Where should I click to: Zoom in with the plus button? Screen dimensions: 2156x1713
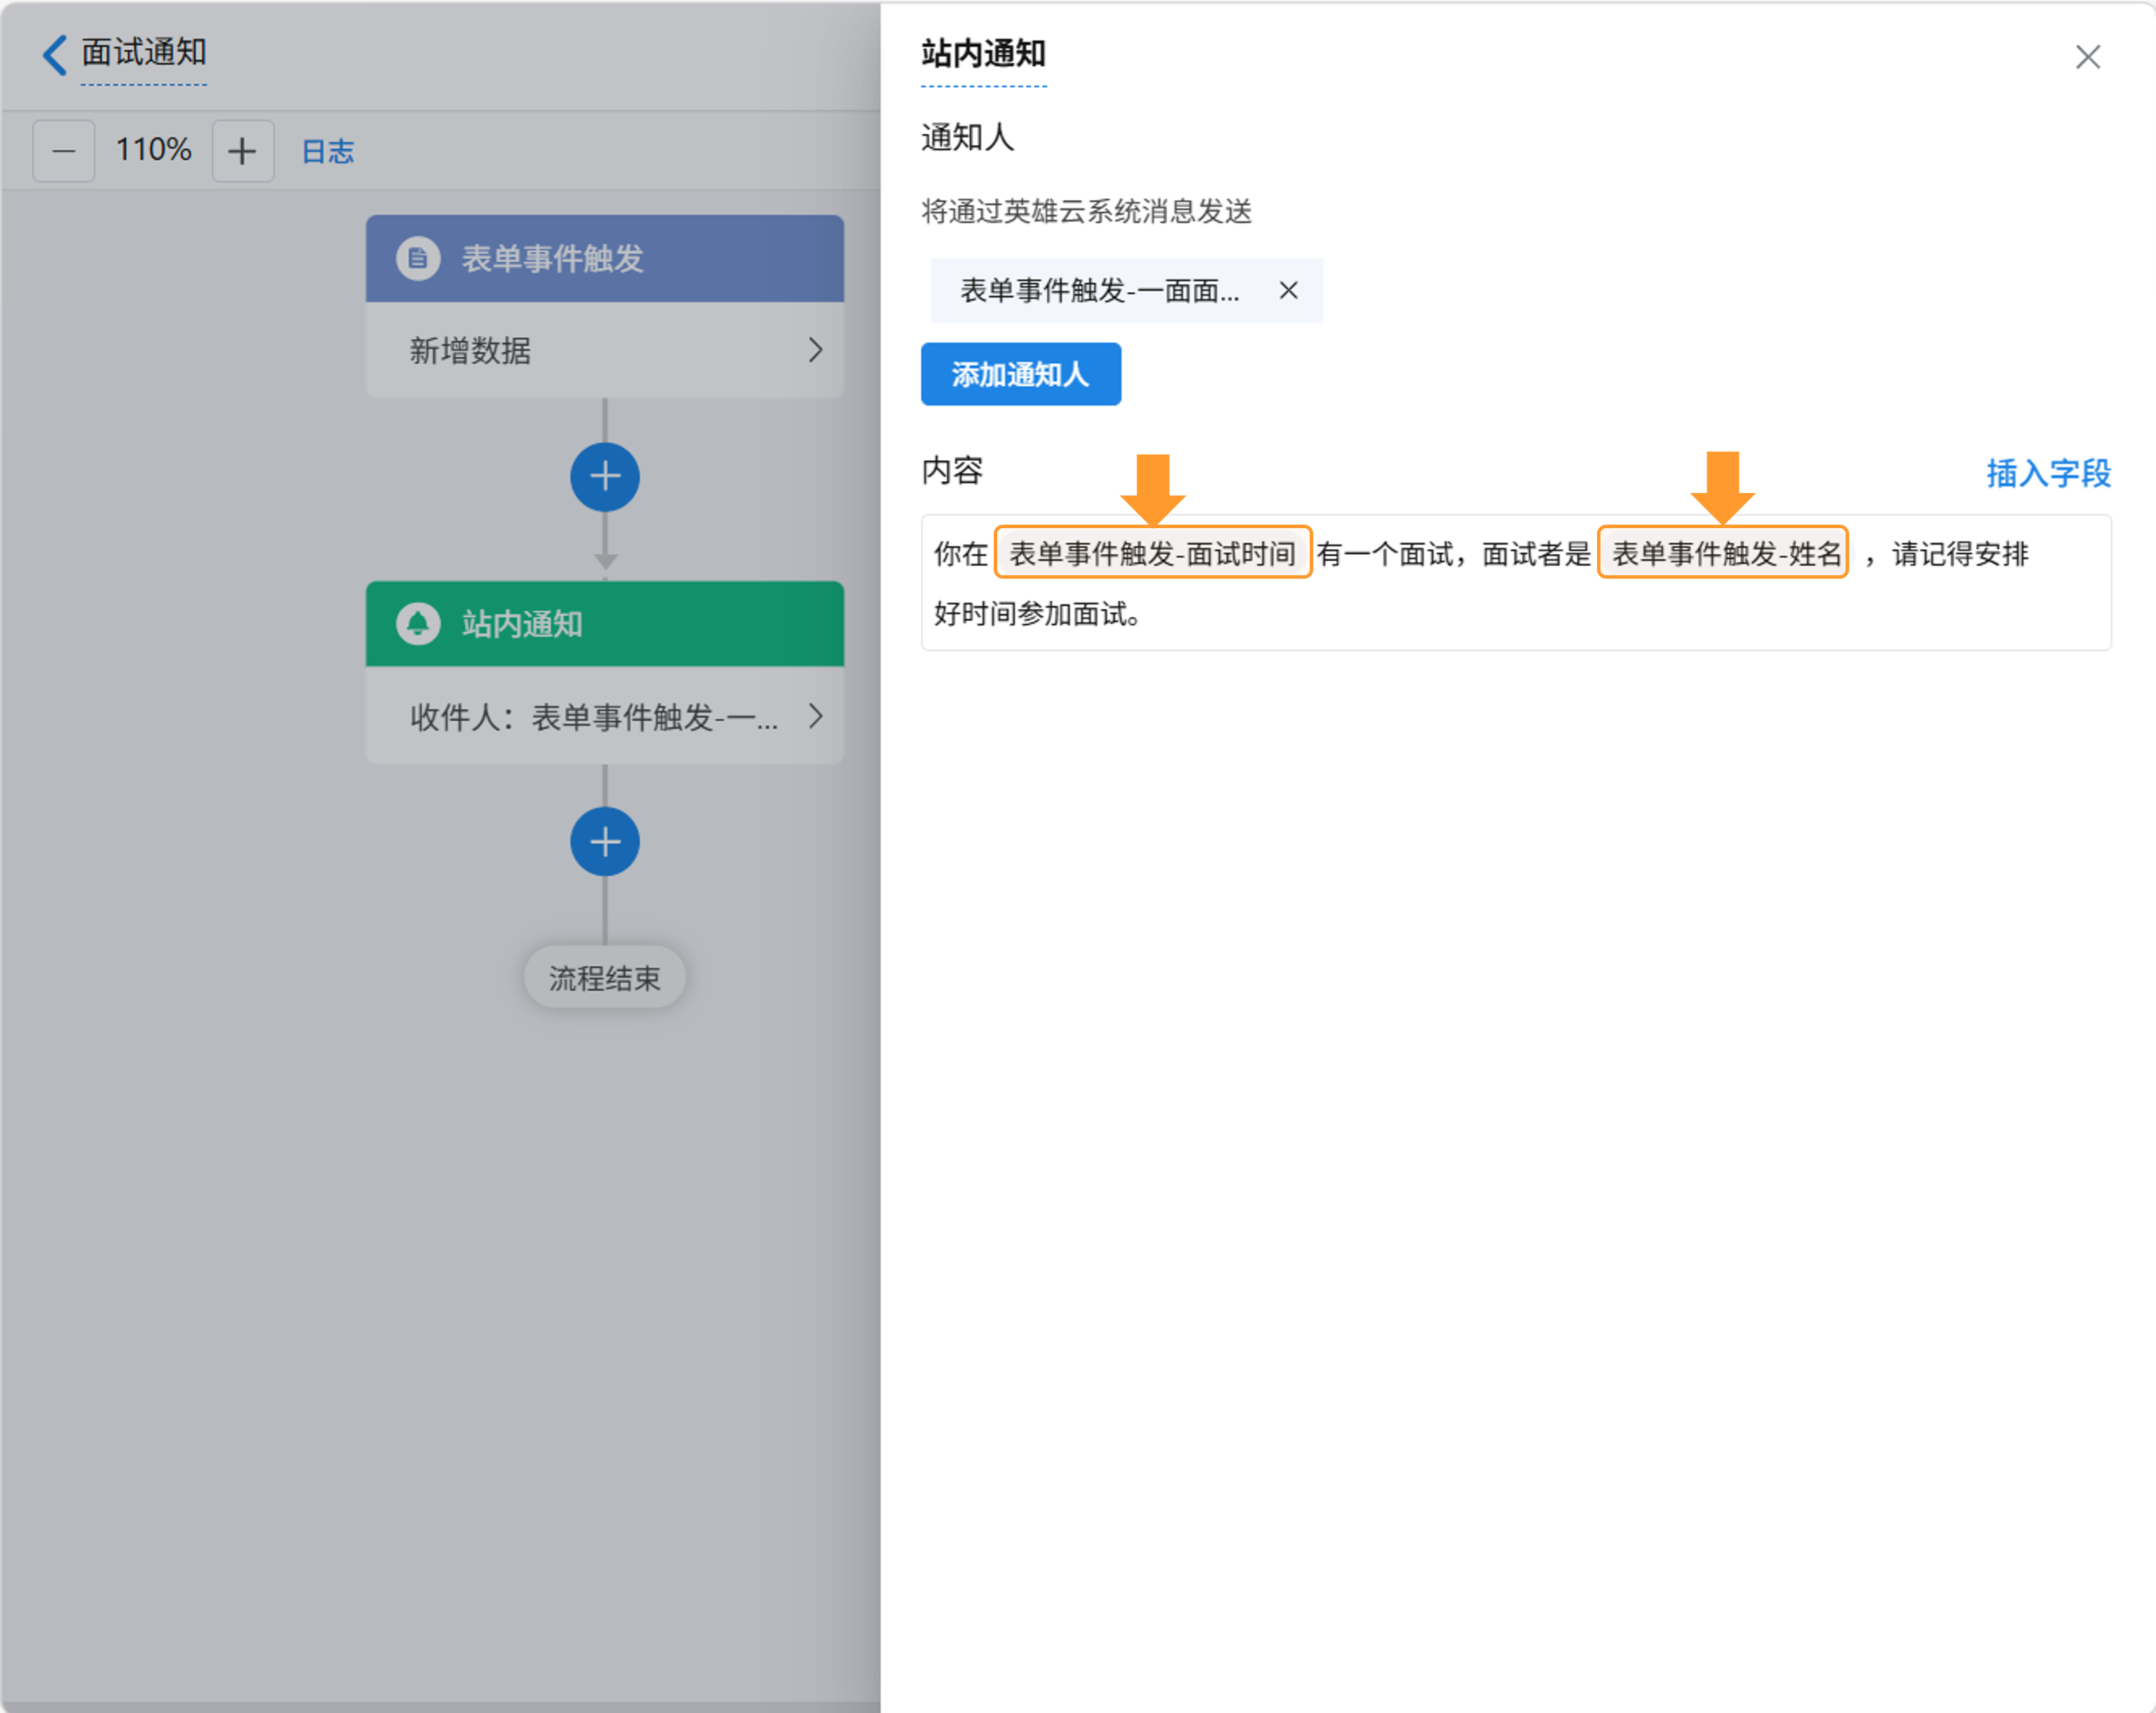(242, 151)
